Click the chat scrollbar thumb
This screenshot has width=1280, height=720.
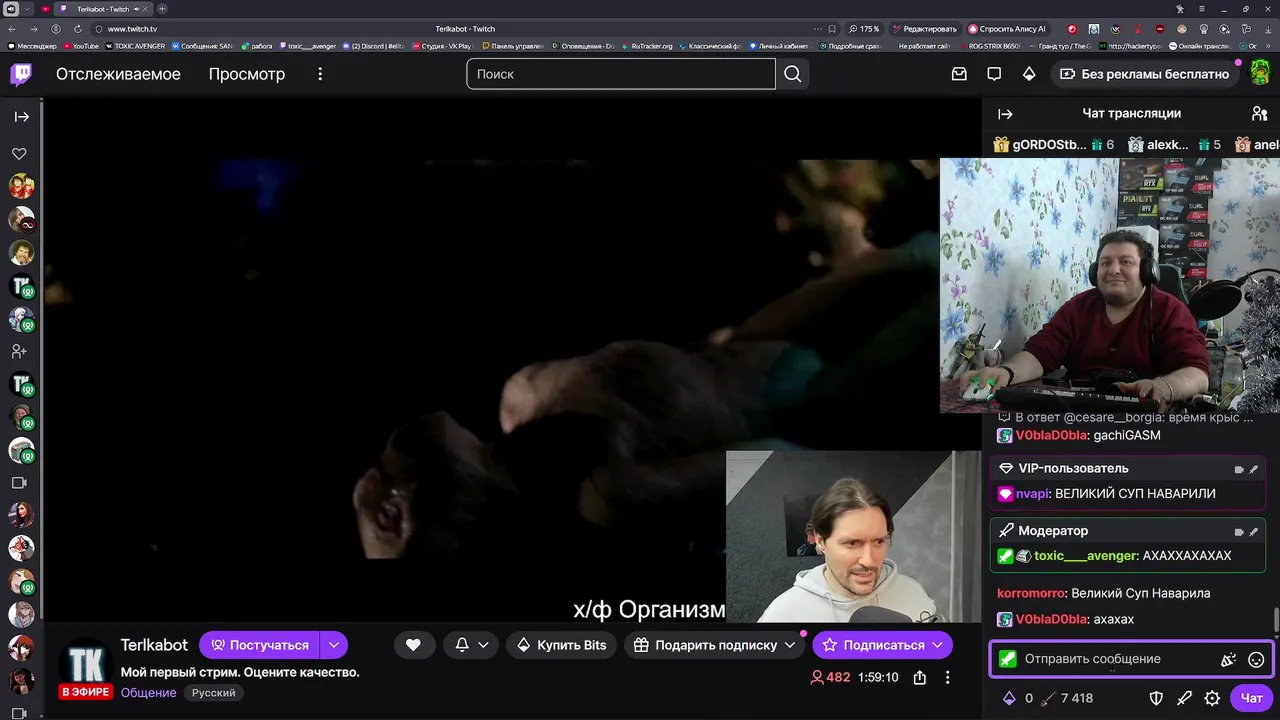click(1275, 621)
